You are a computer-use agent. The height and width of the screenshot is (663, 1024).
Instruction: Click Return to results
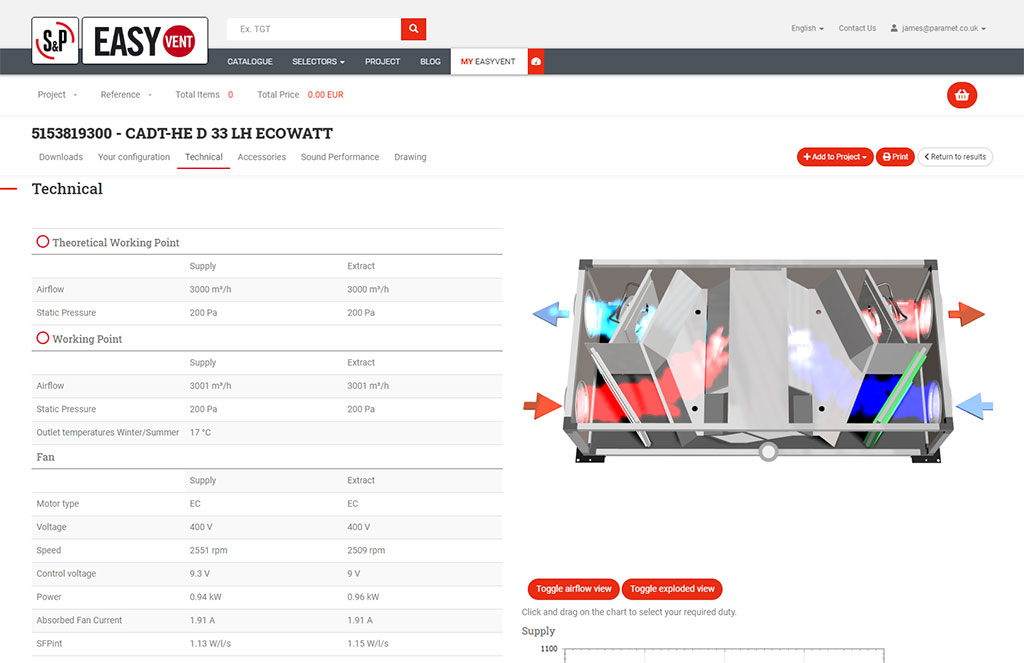click(x=955, y=157)
